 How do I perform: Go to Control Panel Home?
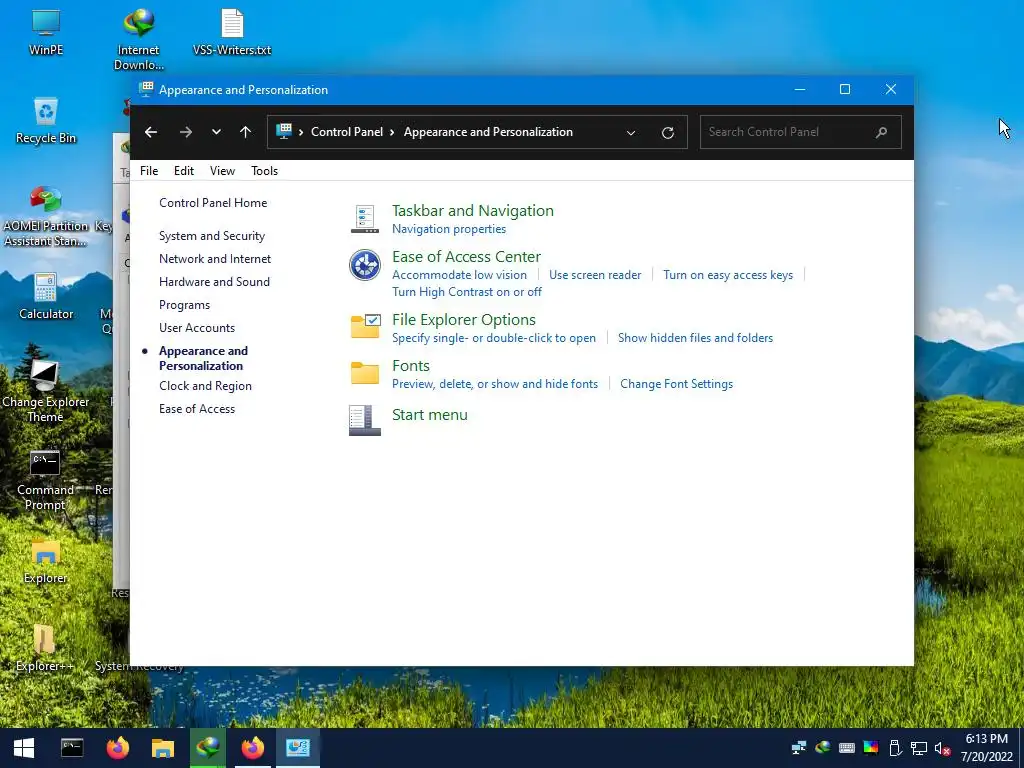click(213, 202)
